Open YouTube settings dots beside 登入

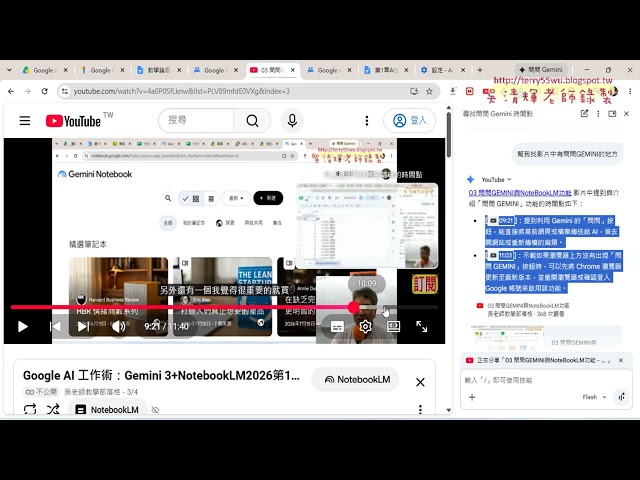(x=367, y=121)
